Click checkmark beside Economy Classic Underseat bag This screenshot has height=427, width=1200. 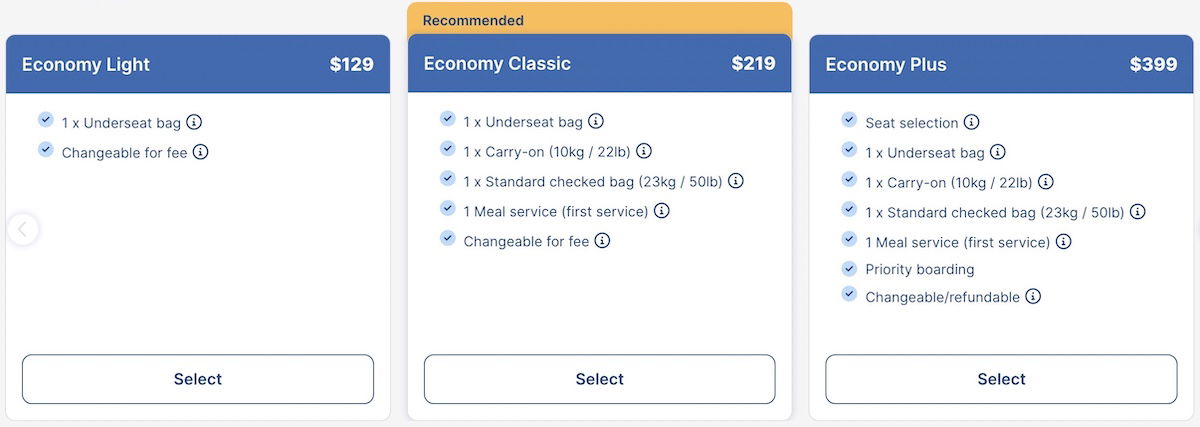pos(448,119)
